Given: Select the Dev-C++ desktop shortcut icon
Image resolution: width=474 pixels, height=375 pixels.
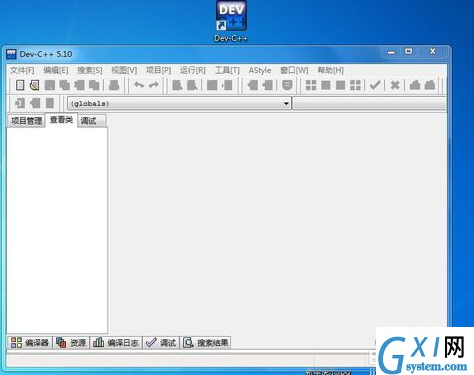Looking at the screenshot, I should [231, 21].
